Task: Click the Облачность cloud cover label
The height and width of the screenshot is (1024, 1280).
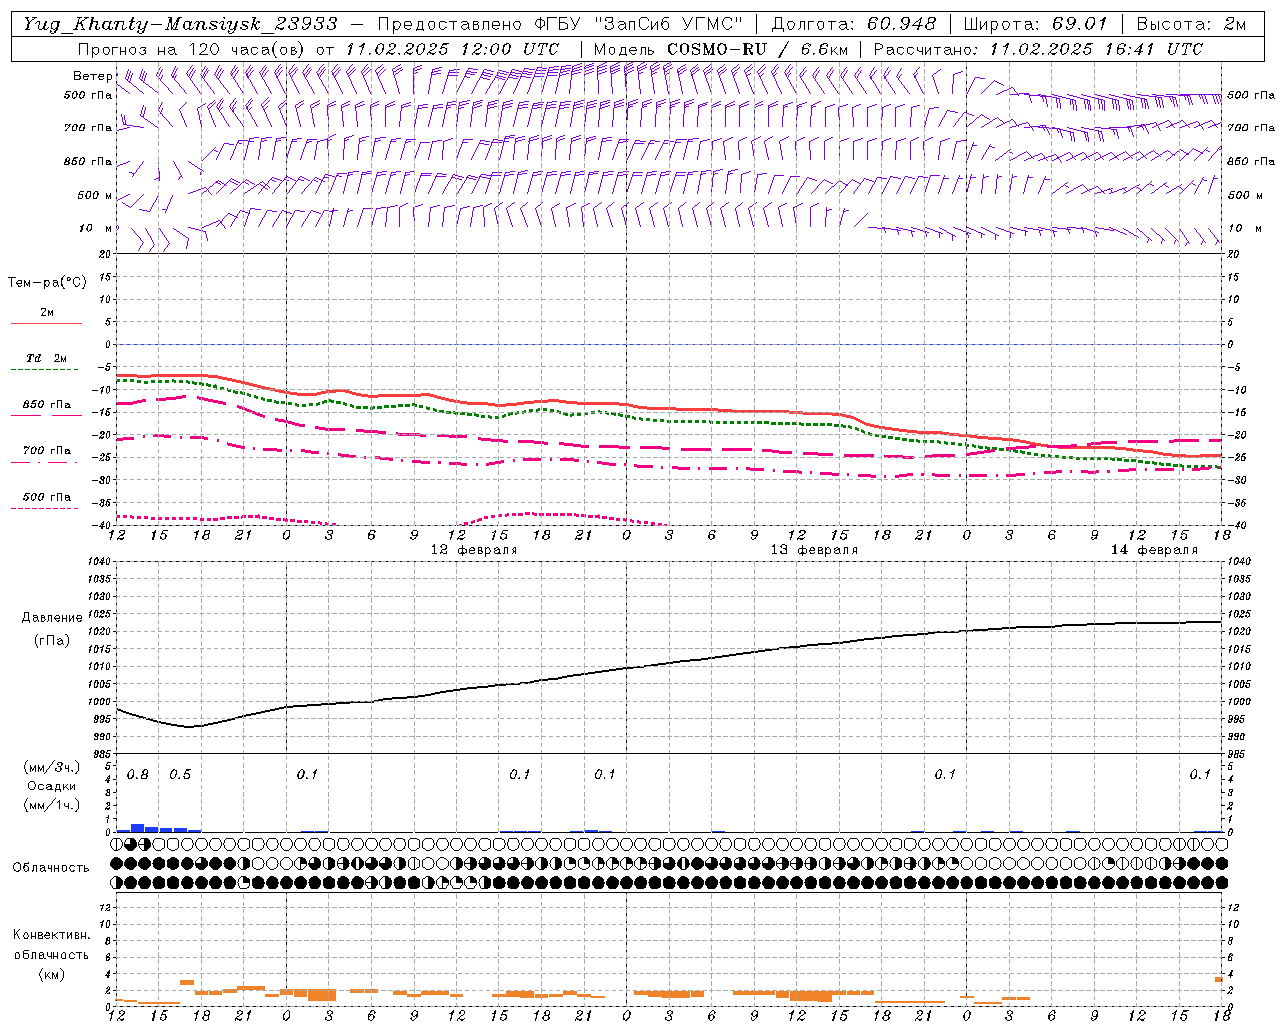Action: 51,867
